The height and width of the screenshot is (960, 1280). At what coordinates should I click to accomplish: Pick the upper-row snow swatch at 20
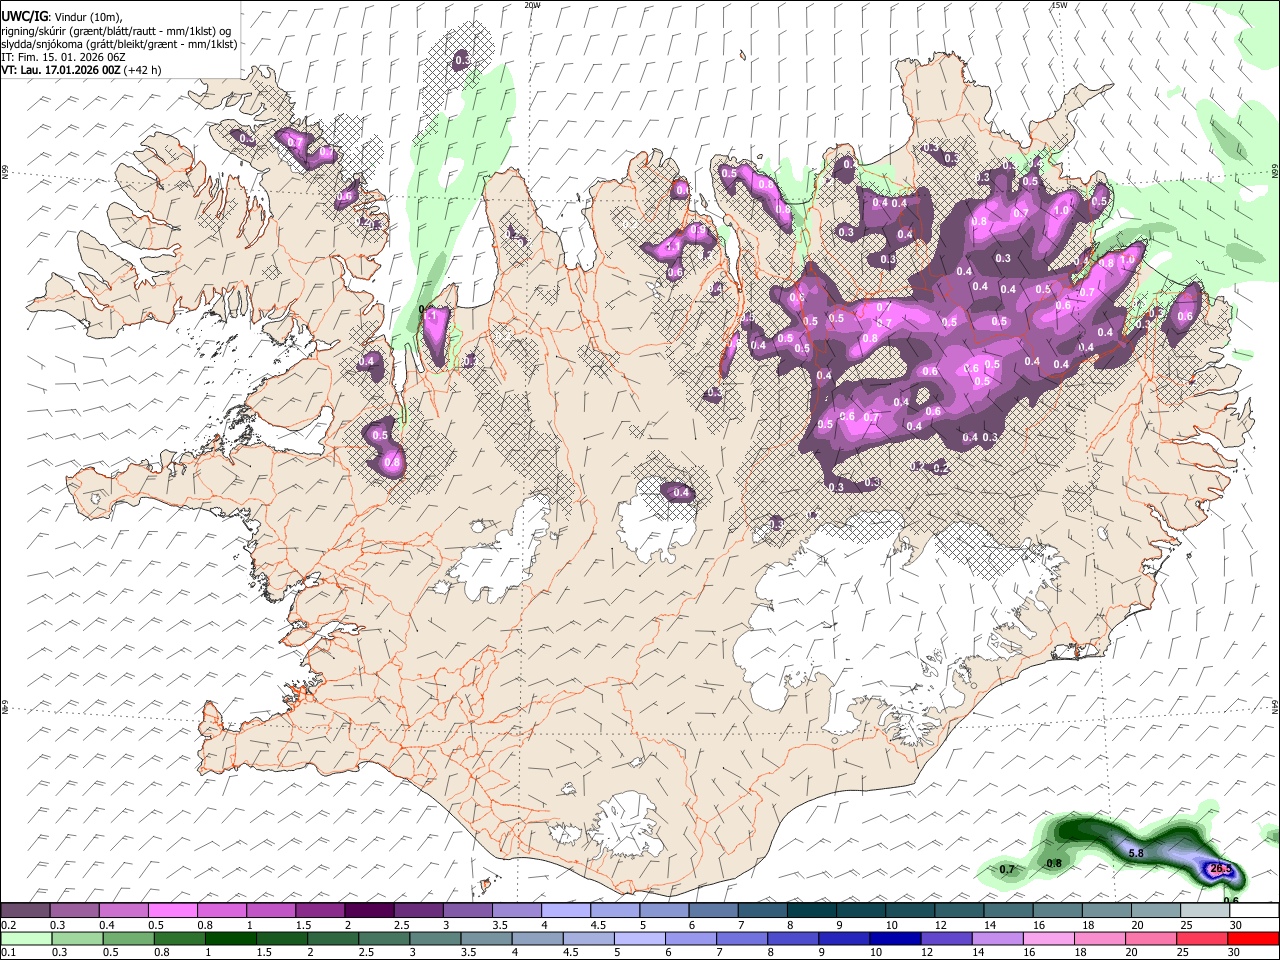coord(1155,911)
